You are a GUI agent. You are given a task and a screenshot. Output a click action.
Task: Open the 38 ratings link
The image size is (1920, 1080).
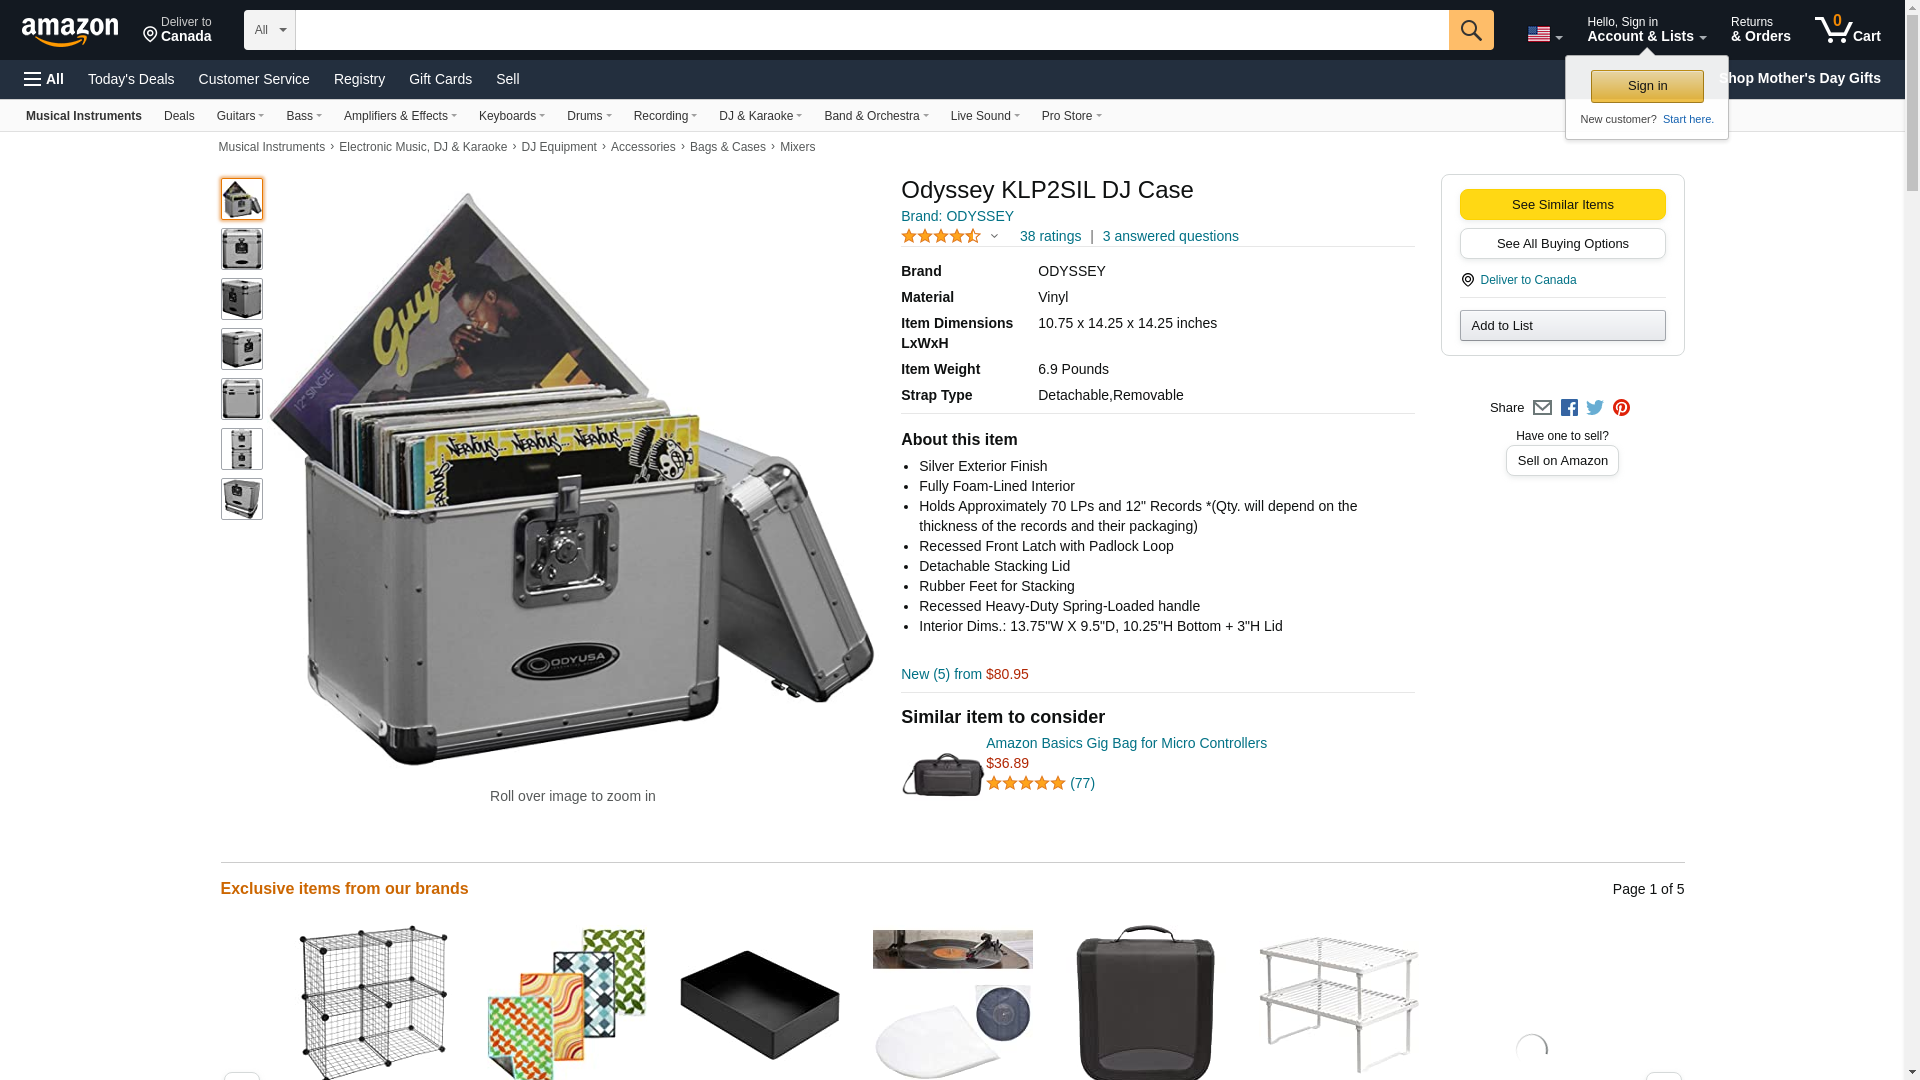pos(1050,237)
